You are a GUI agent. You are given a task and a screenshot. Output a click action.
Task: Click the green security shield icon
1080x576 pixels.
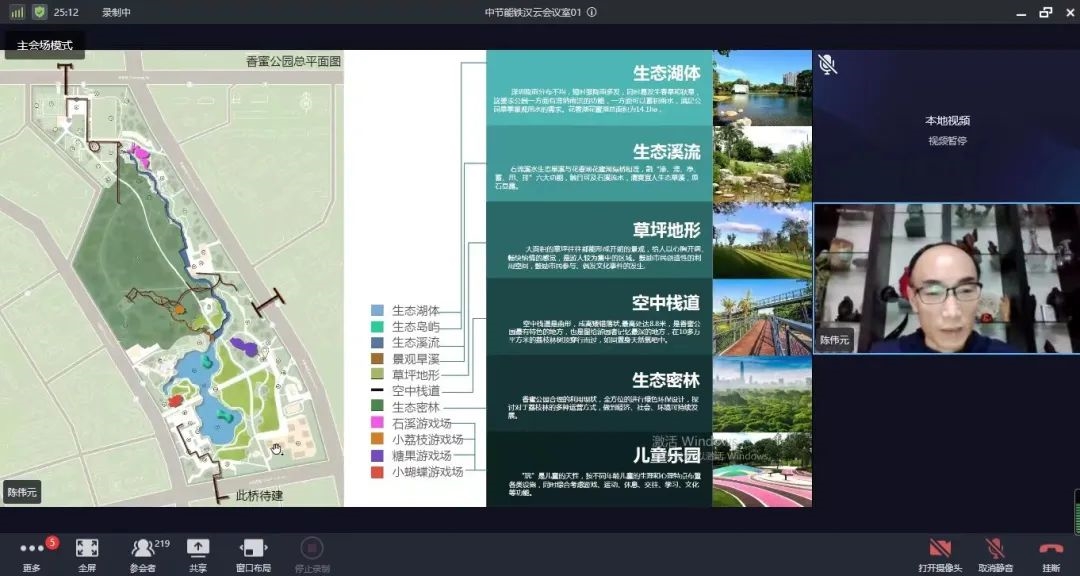point(39,12)
